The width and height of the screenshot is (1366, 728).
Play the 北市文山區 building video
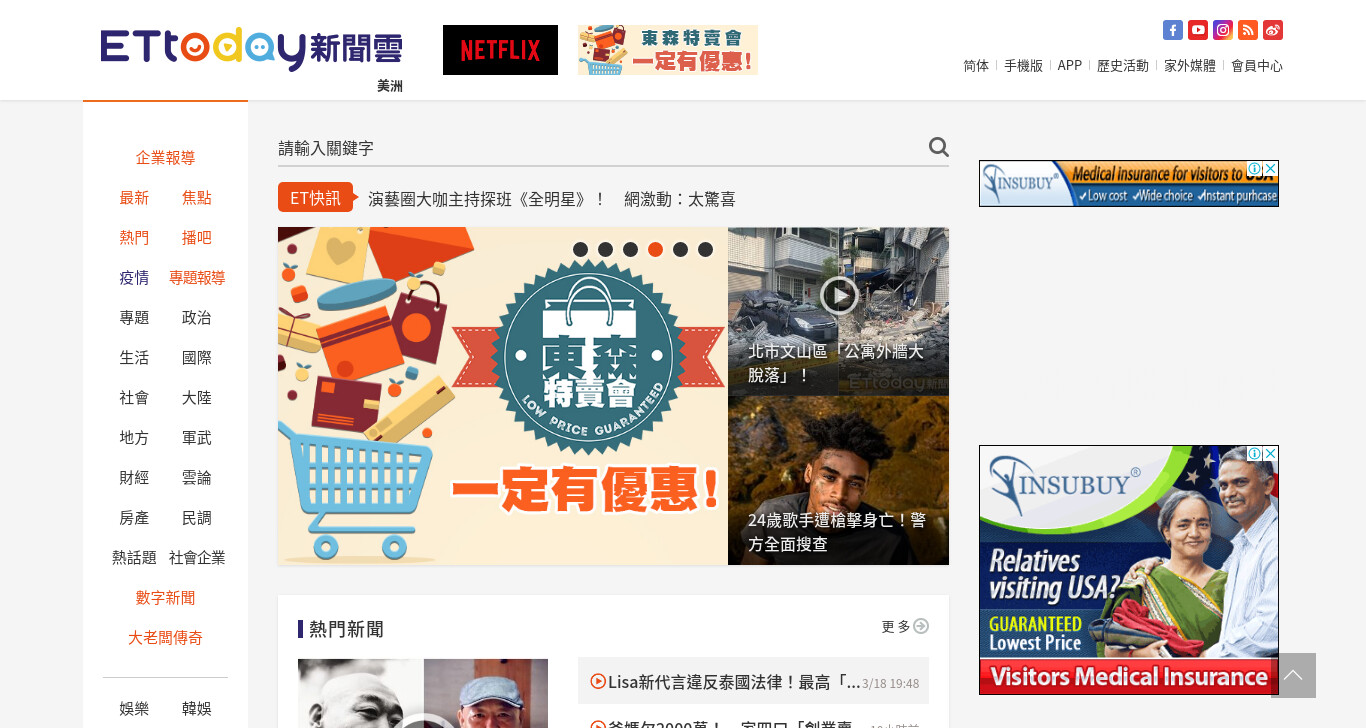point(839,295)
